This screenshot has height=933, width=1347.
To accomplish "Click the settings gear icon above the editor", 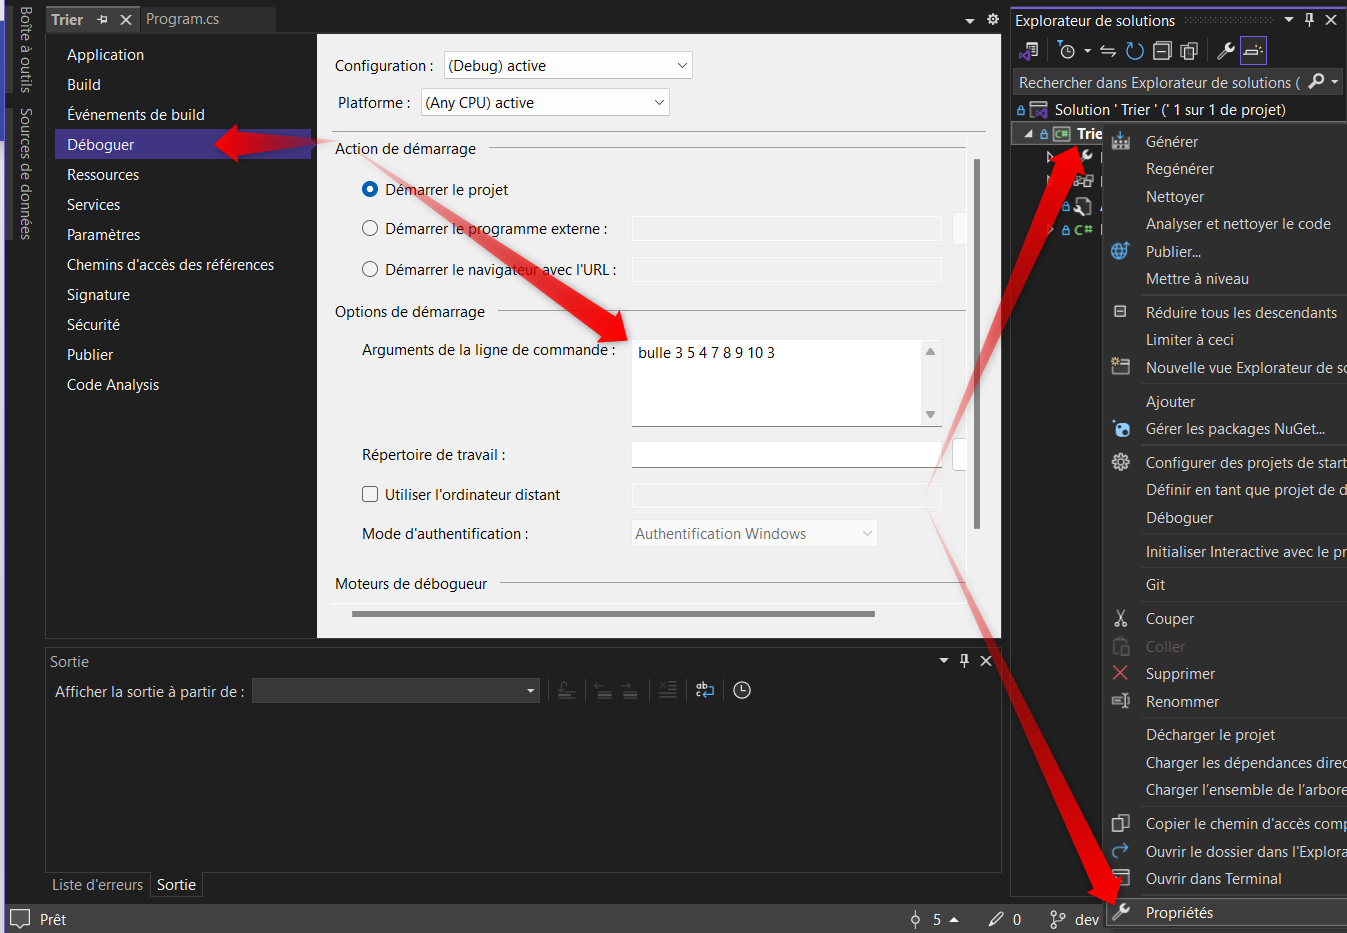I will click(992, 19).
